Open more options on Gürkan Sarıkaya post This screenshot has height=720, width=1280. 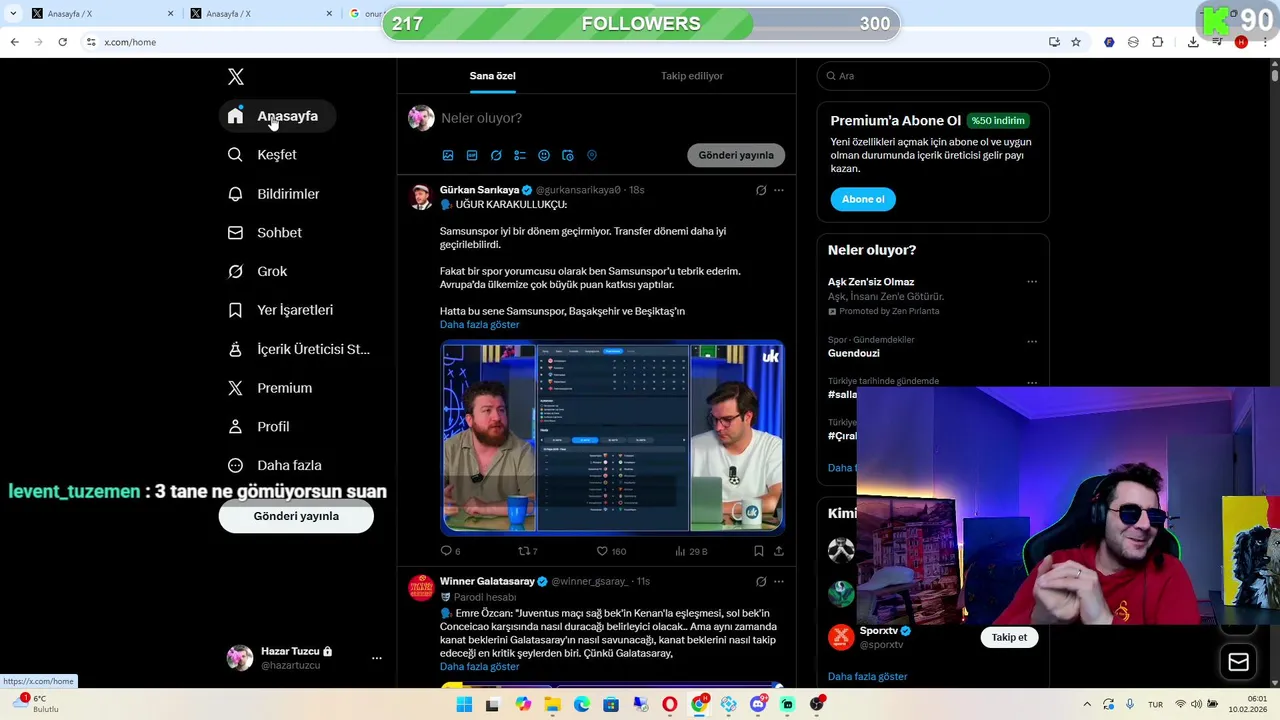click(779, 190)
